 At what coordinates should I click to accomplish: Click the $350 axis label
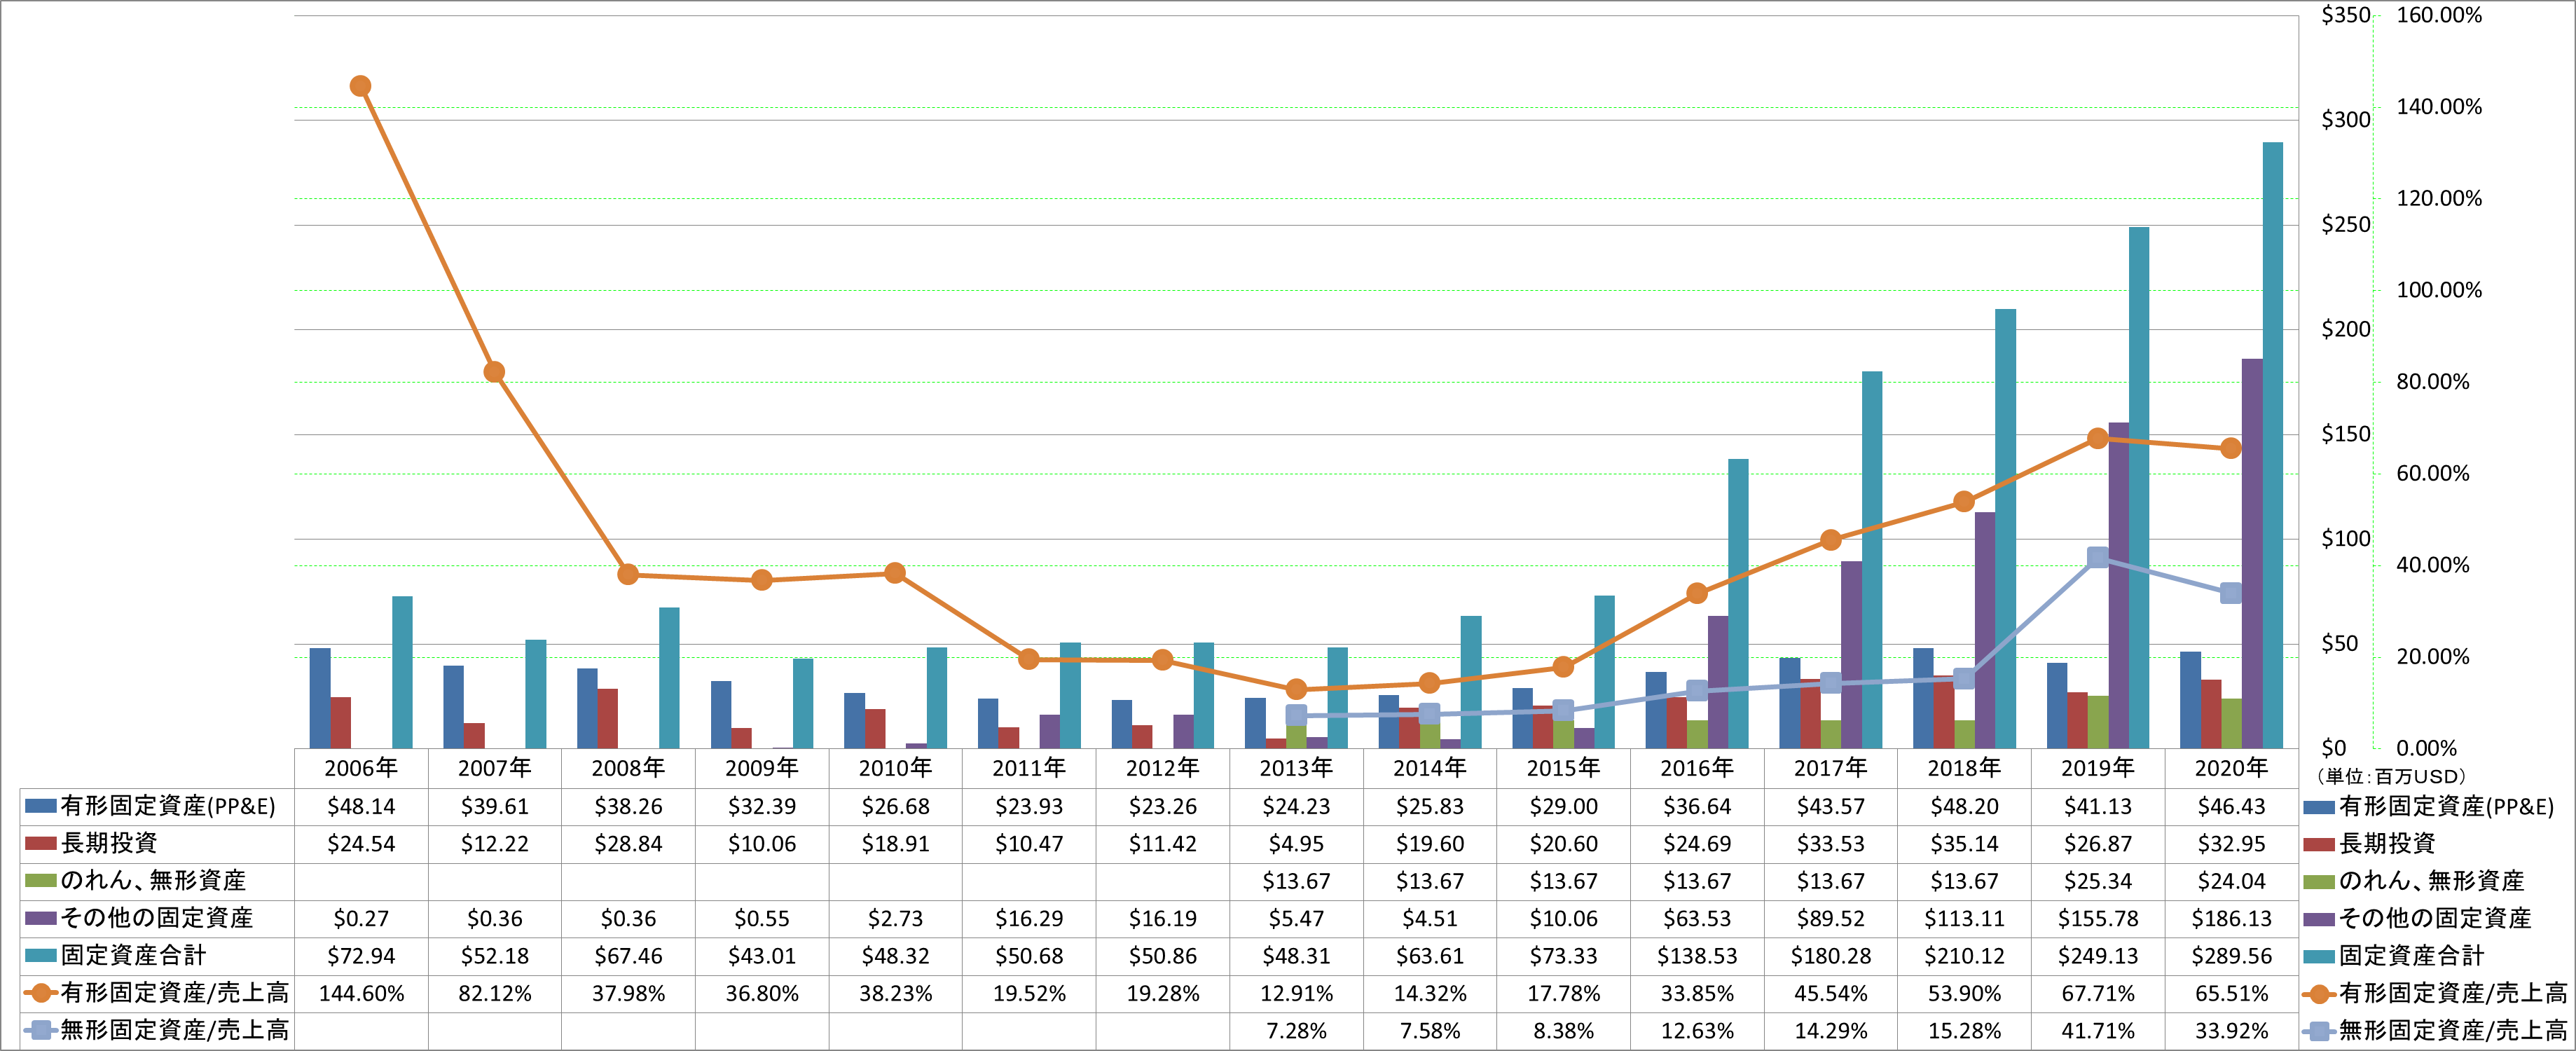click(2345, 15)
